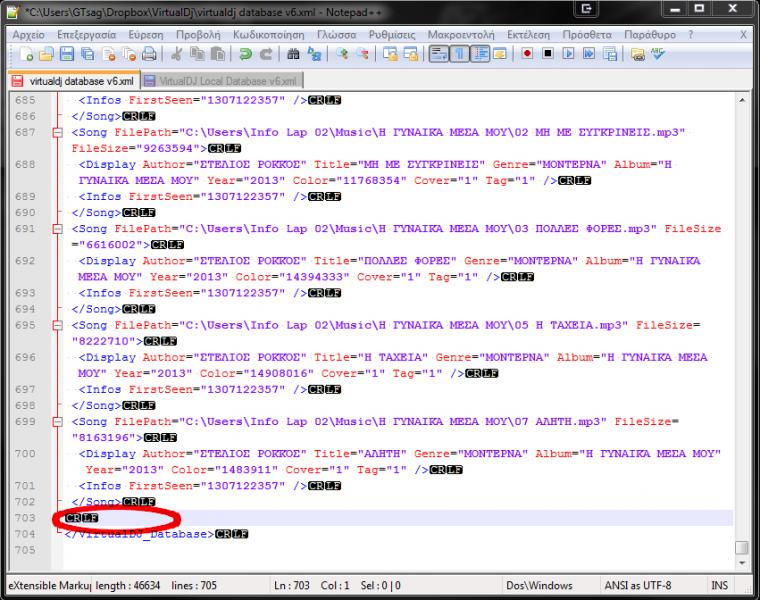Click the Cut scissors icon
The height and width of the screenshot is (600, 760).
tap(176, 54)
